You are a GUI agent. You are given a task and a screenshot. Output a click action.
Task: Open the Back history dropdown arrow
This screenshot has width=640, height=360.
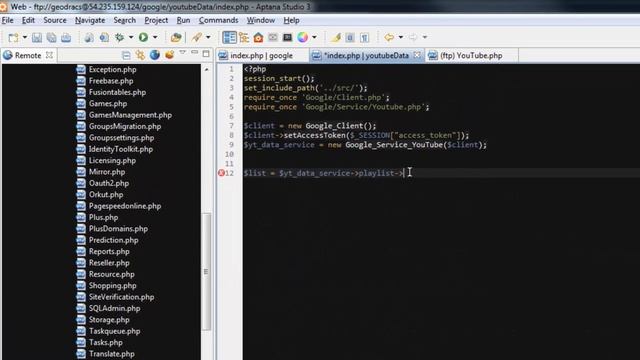(400, 38)
